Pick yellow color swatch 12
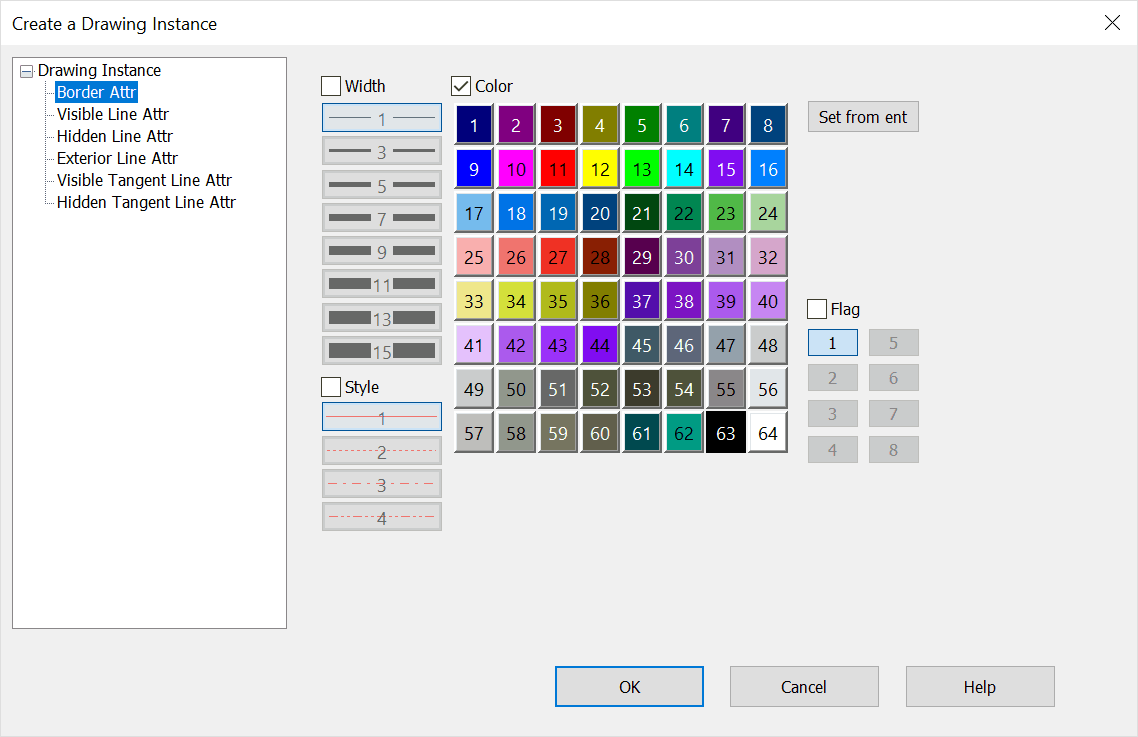Viewport: 1138px width, 737px height. [x=599, y=169]
